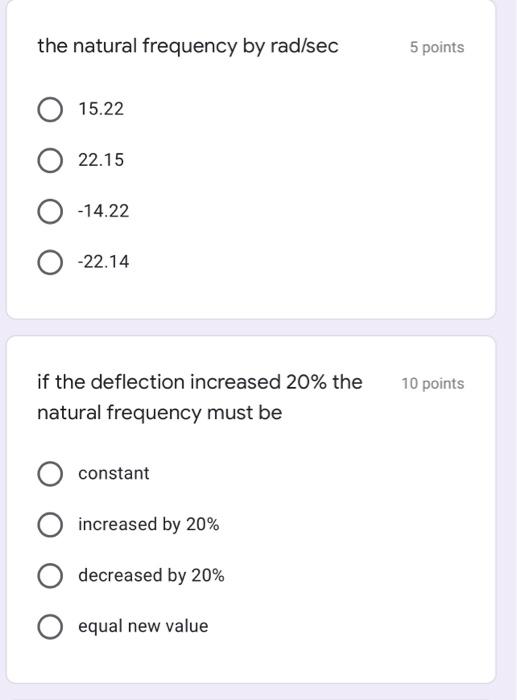Click the word constant answer text
The height and width of the screenshot is (700, 517).
pyautogui.click(x=114, y=473)
